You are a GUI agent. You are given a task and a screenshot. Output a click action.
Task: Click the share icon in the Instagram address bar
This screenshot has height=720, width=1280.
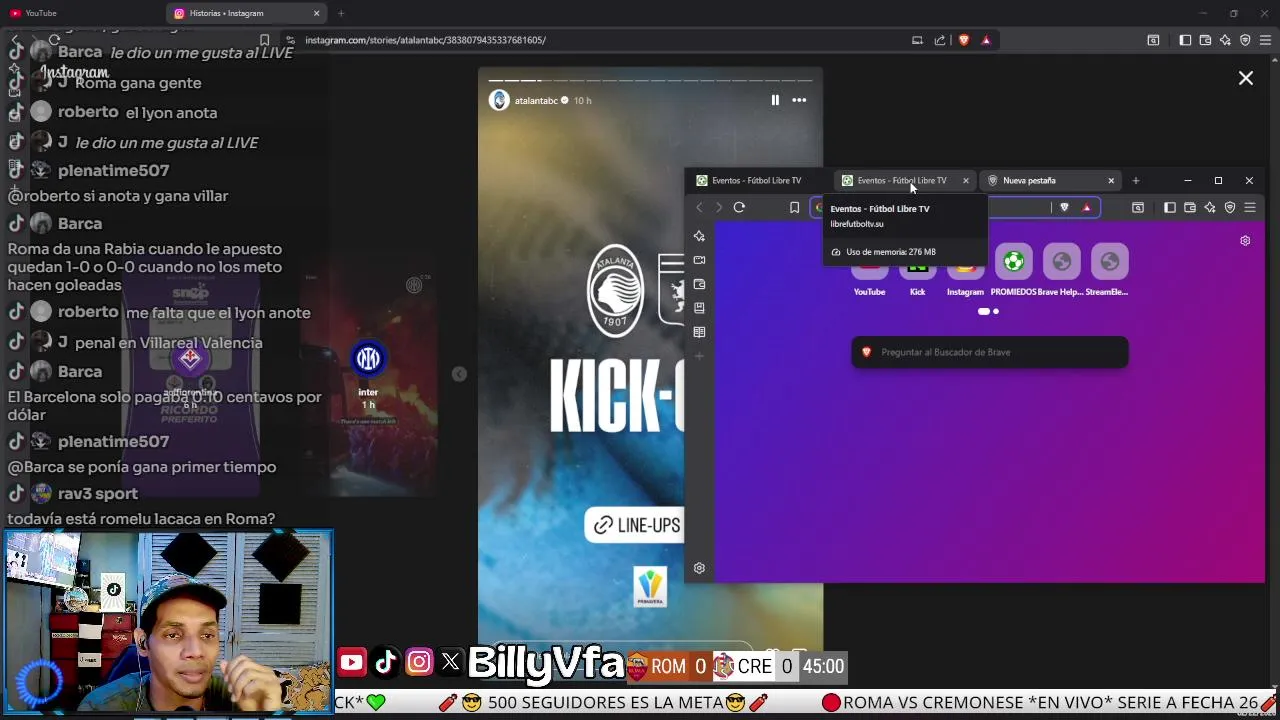point(940,40)
